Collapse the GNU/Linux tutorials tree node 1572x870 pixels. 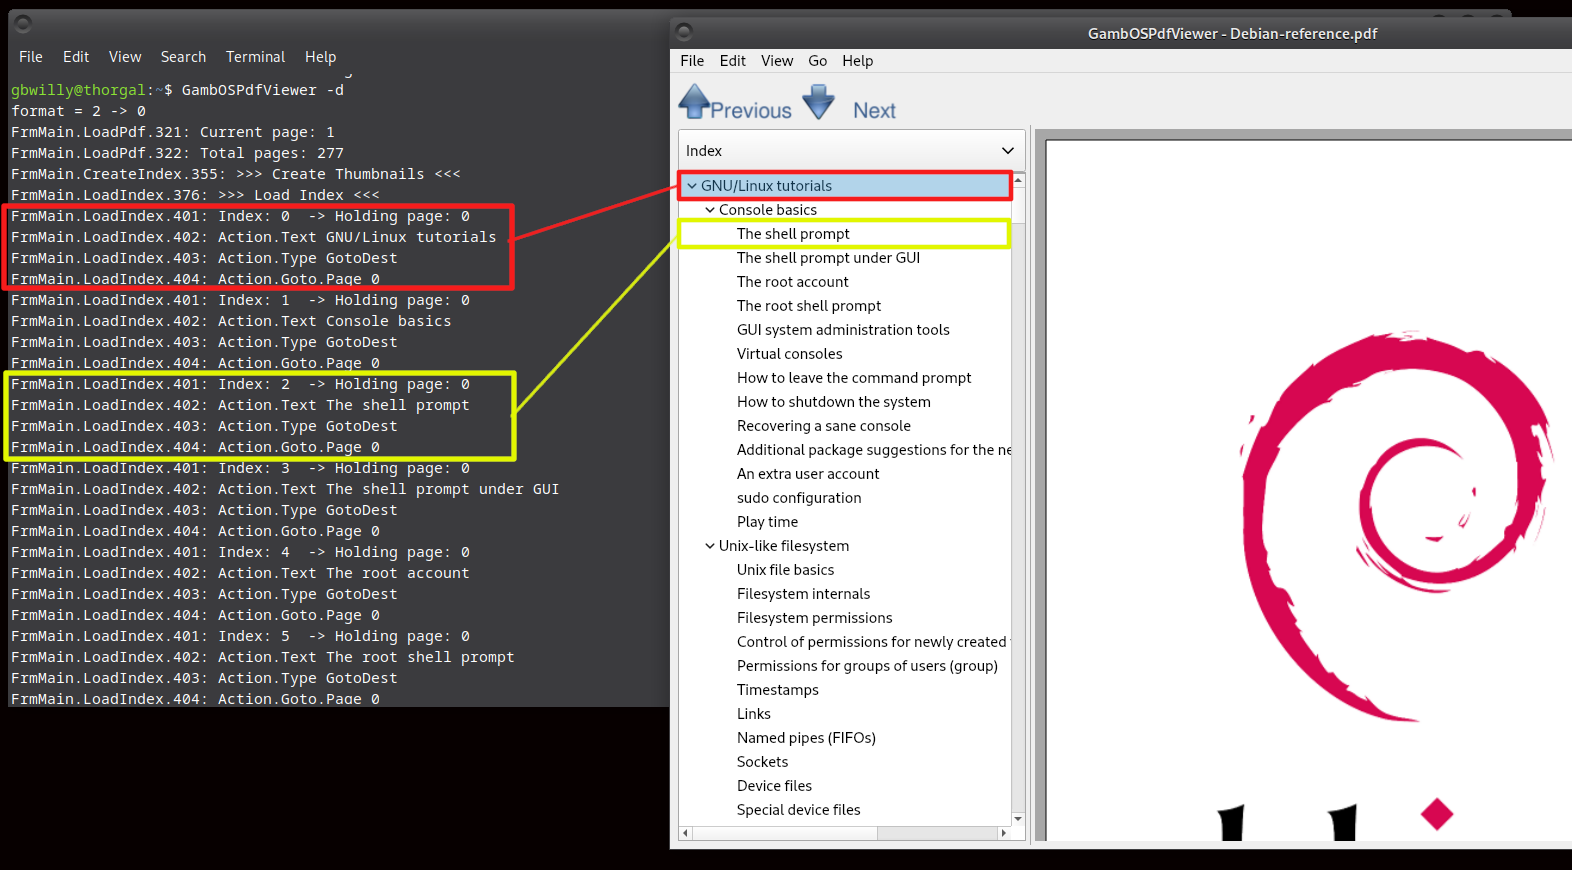tap(691, 186)
